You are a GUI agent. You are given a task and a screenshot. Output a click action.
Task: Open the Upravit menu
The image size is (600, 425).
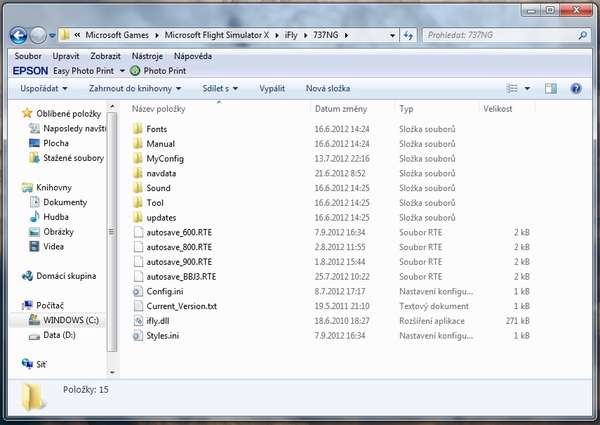tap(66, 56)
